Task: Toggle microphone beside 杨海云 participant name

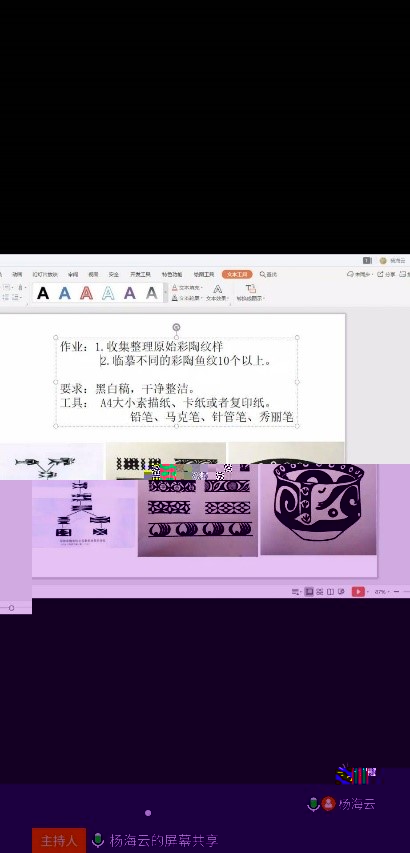Action: pos(313,804)
